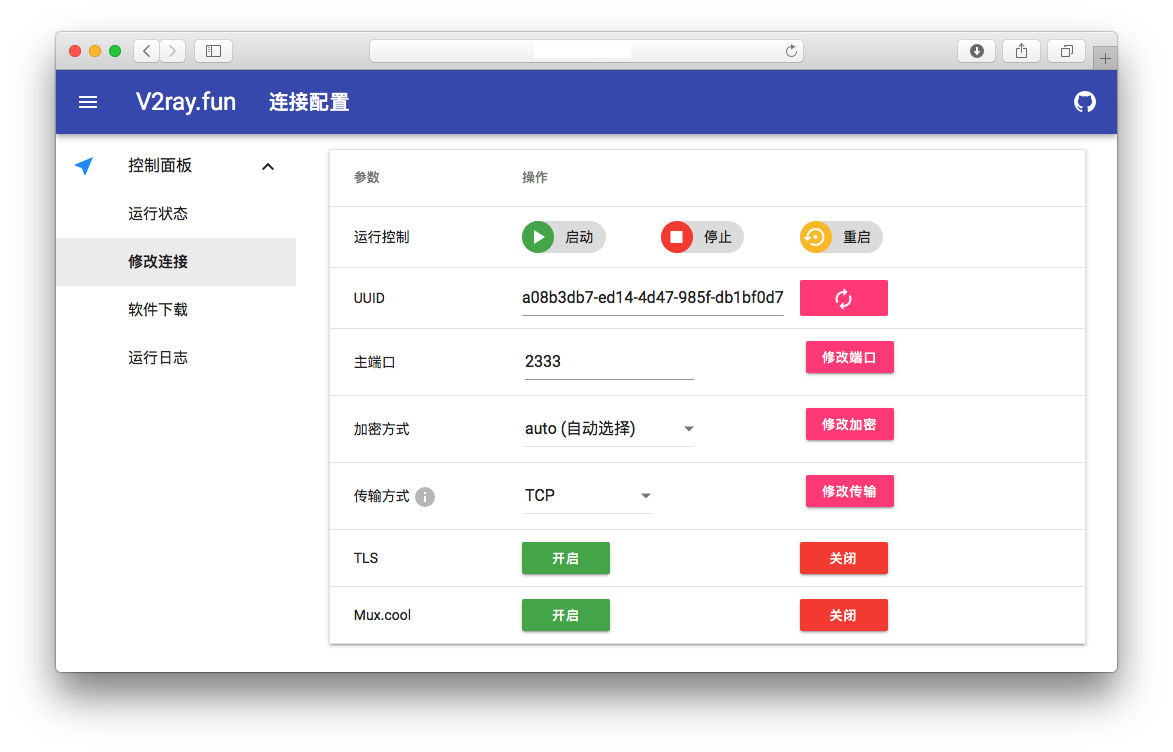Viewport: 1173px width, 752px height.
Task: Click the V2ray.fun title
Action: point(186,102)
